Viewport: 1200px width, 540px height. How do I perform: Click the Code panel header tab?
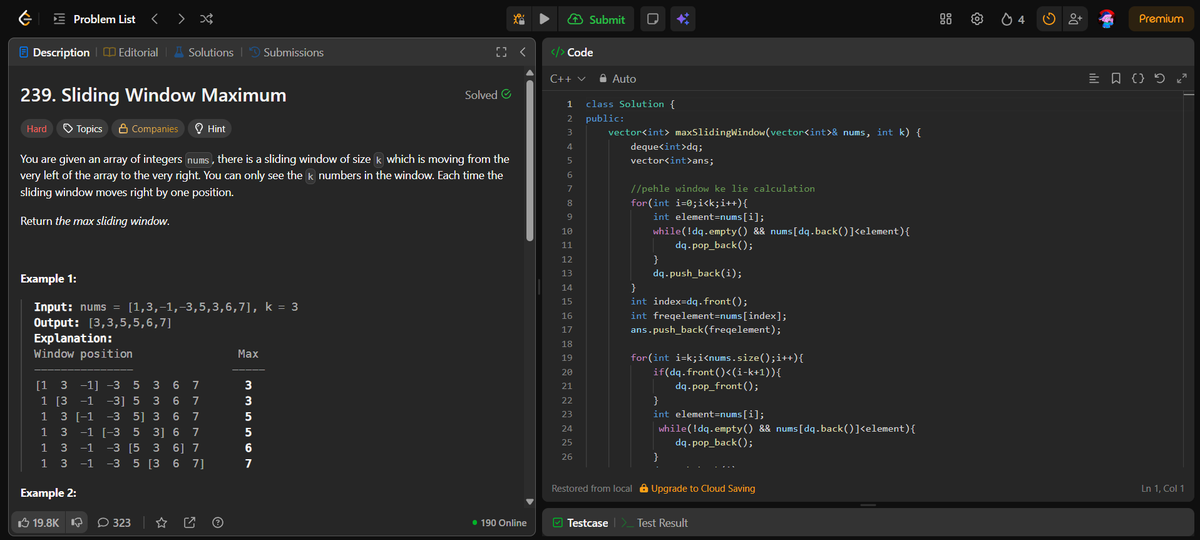[x=573, y=52]
